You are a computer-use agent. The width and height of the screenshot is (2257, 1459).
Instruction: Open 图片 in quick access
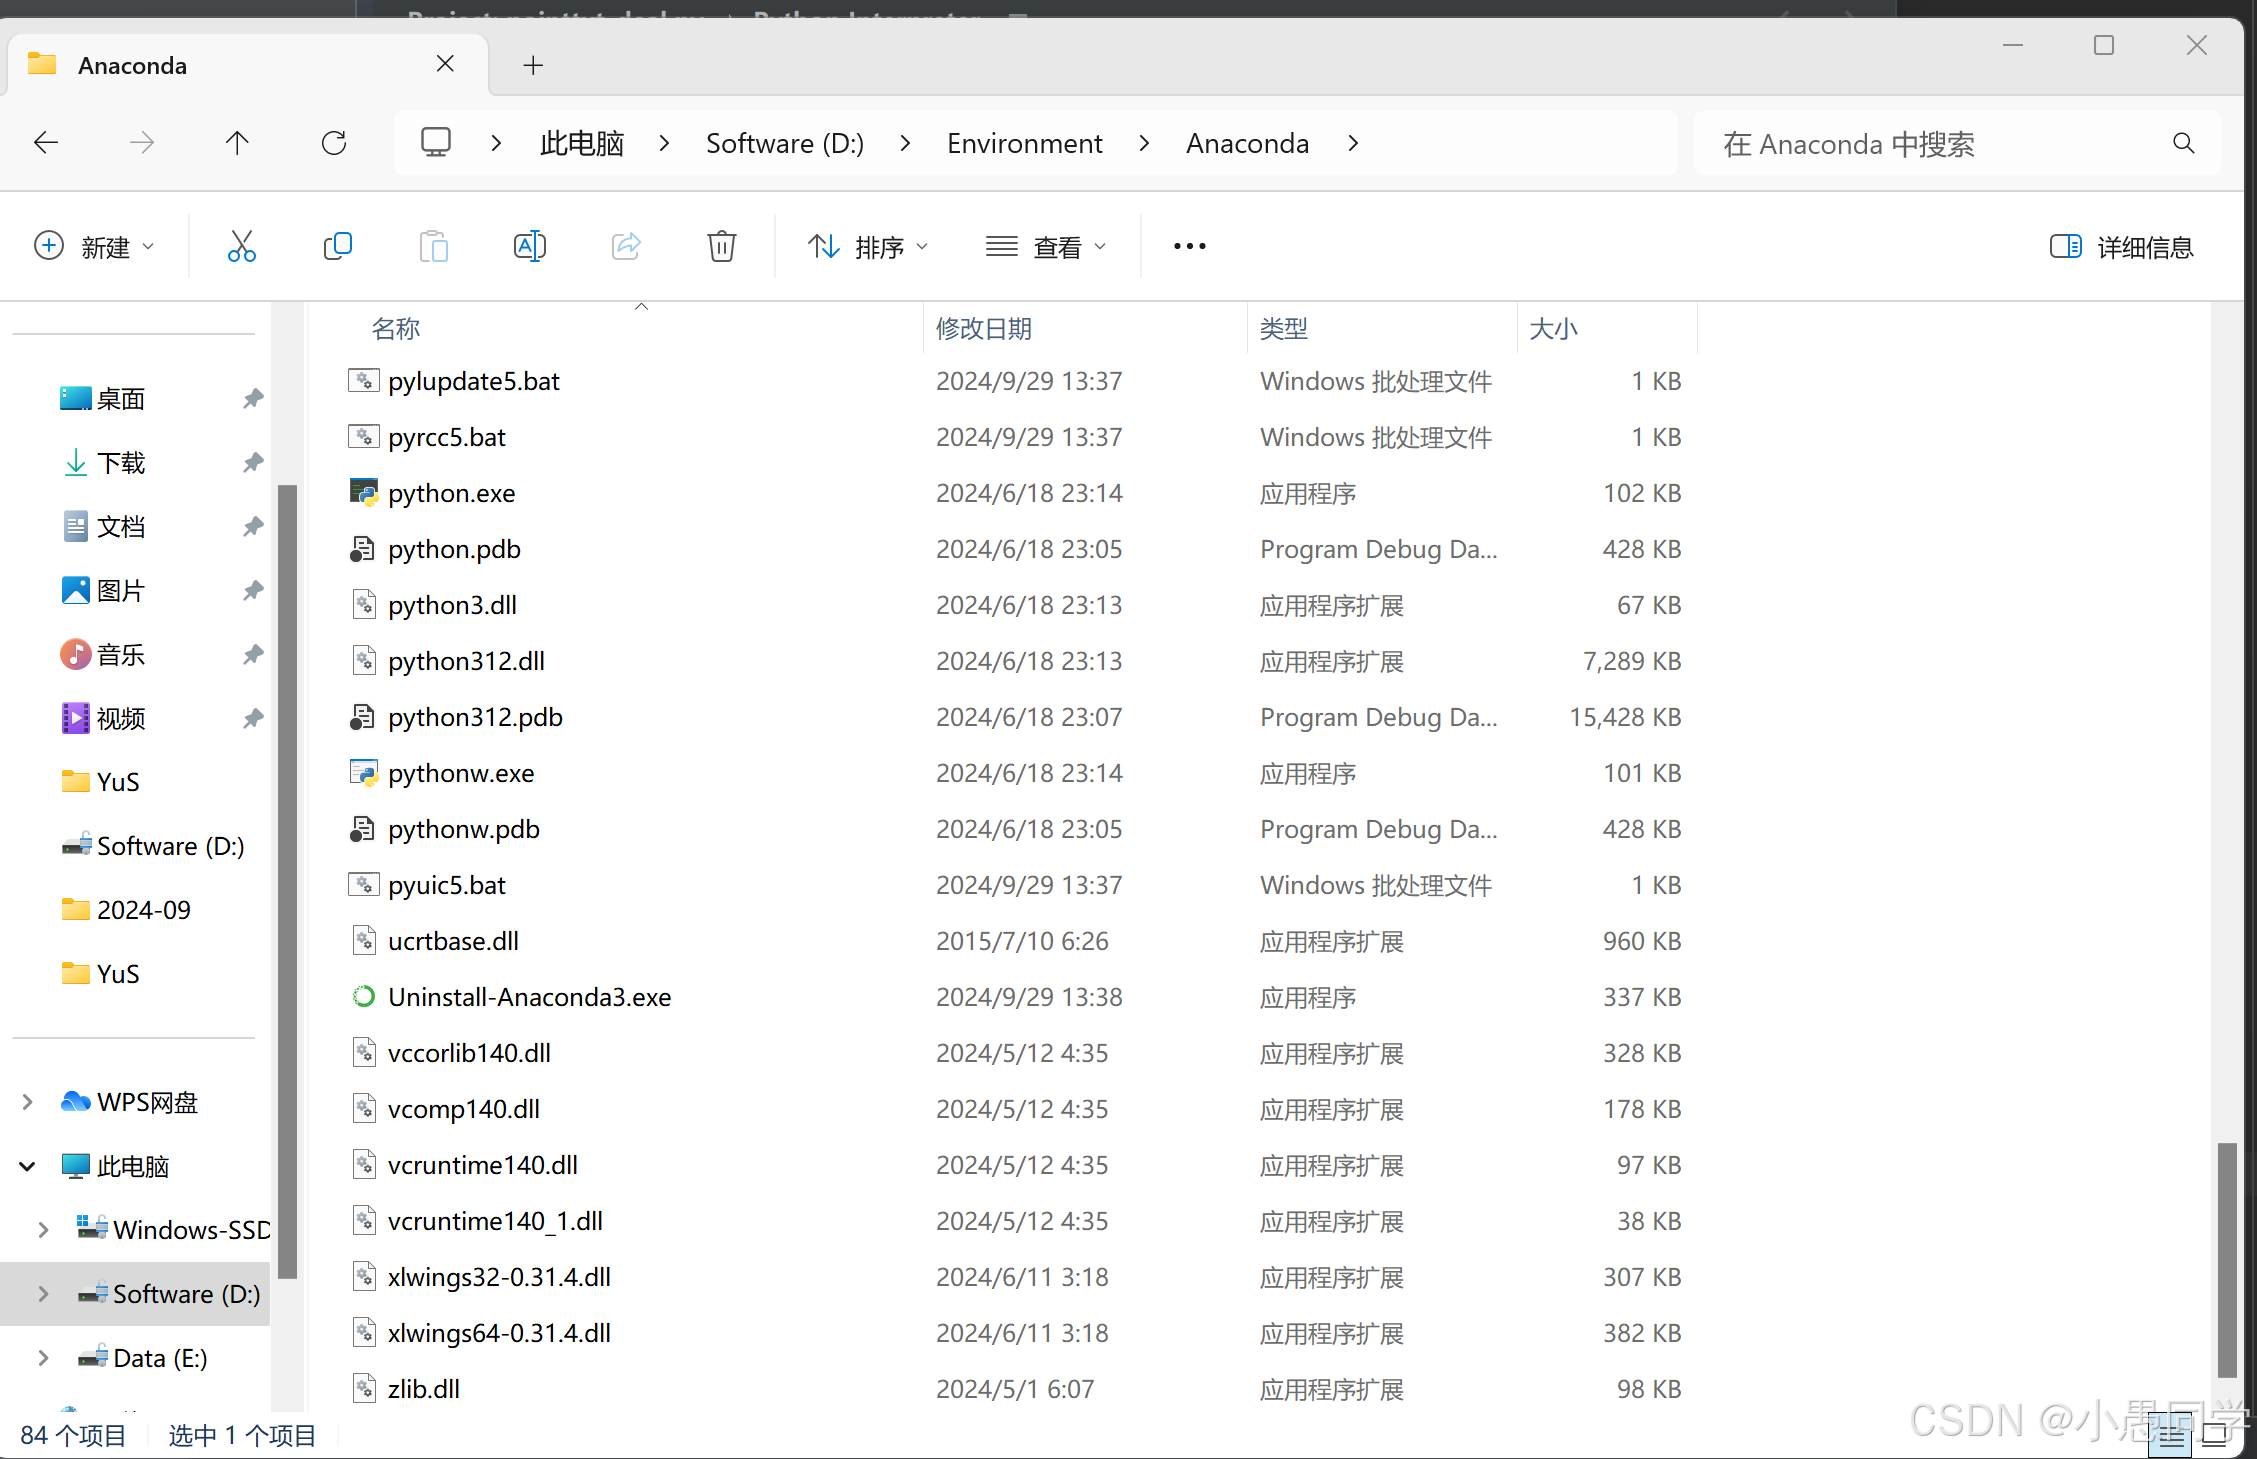click(x=104, y=591)
